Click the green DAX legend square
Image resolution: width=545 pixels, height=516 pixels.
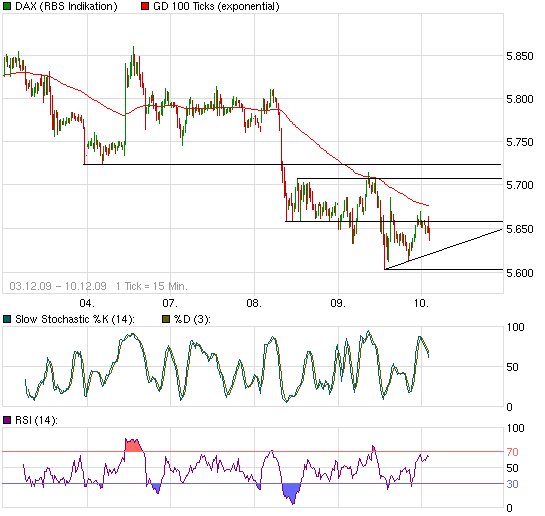click(7, 6)
